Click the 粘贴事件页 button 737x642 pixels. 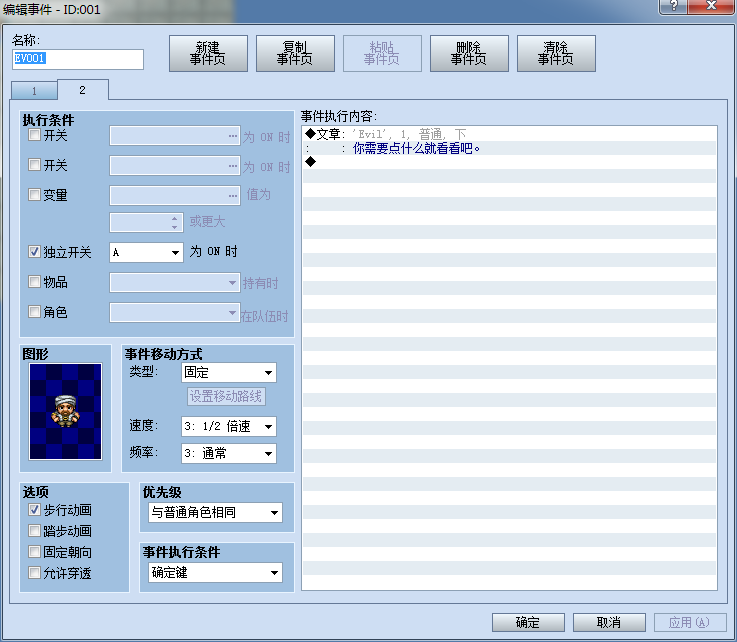coord(382,53)
